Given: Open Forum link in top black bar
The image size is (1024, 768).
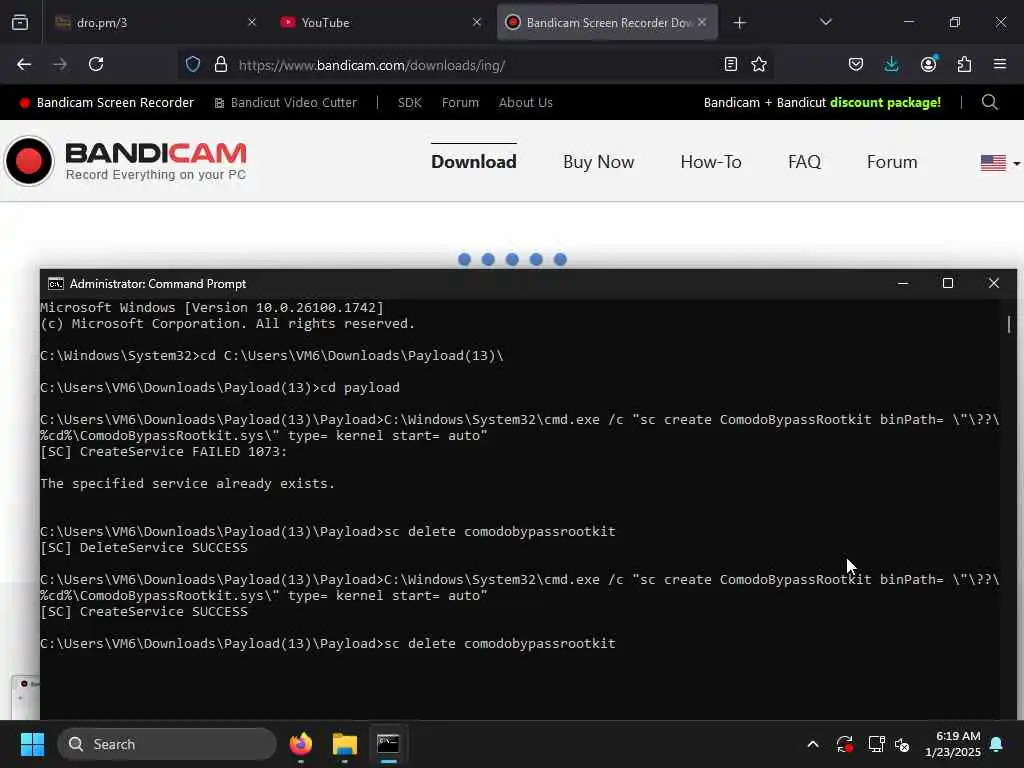Looking at the screenshot, I should tap(460, 103).
